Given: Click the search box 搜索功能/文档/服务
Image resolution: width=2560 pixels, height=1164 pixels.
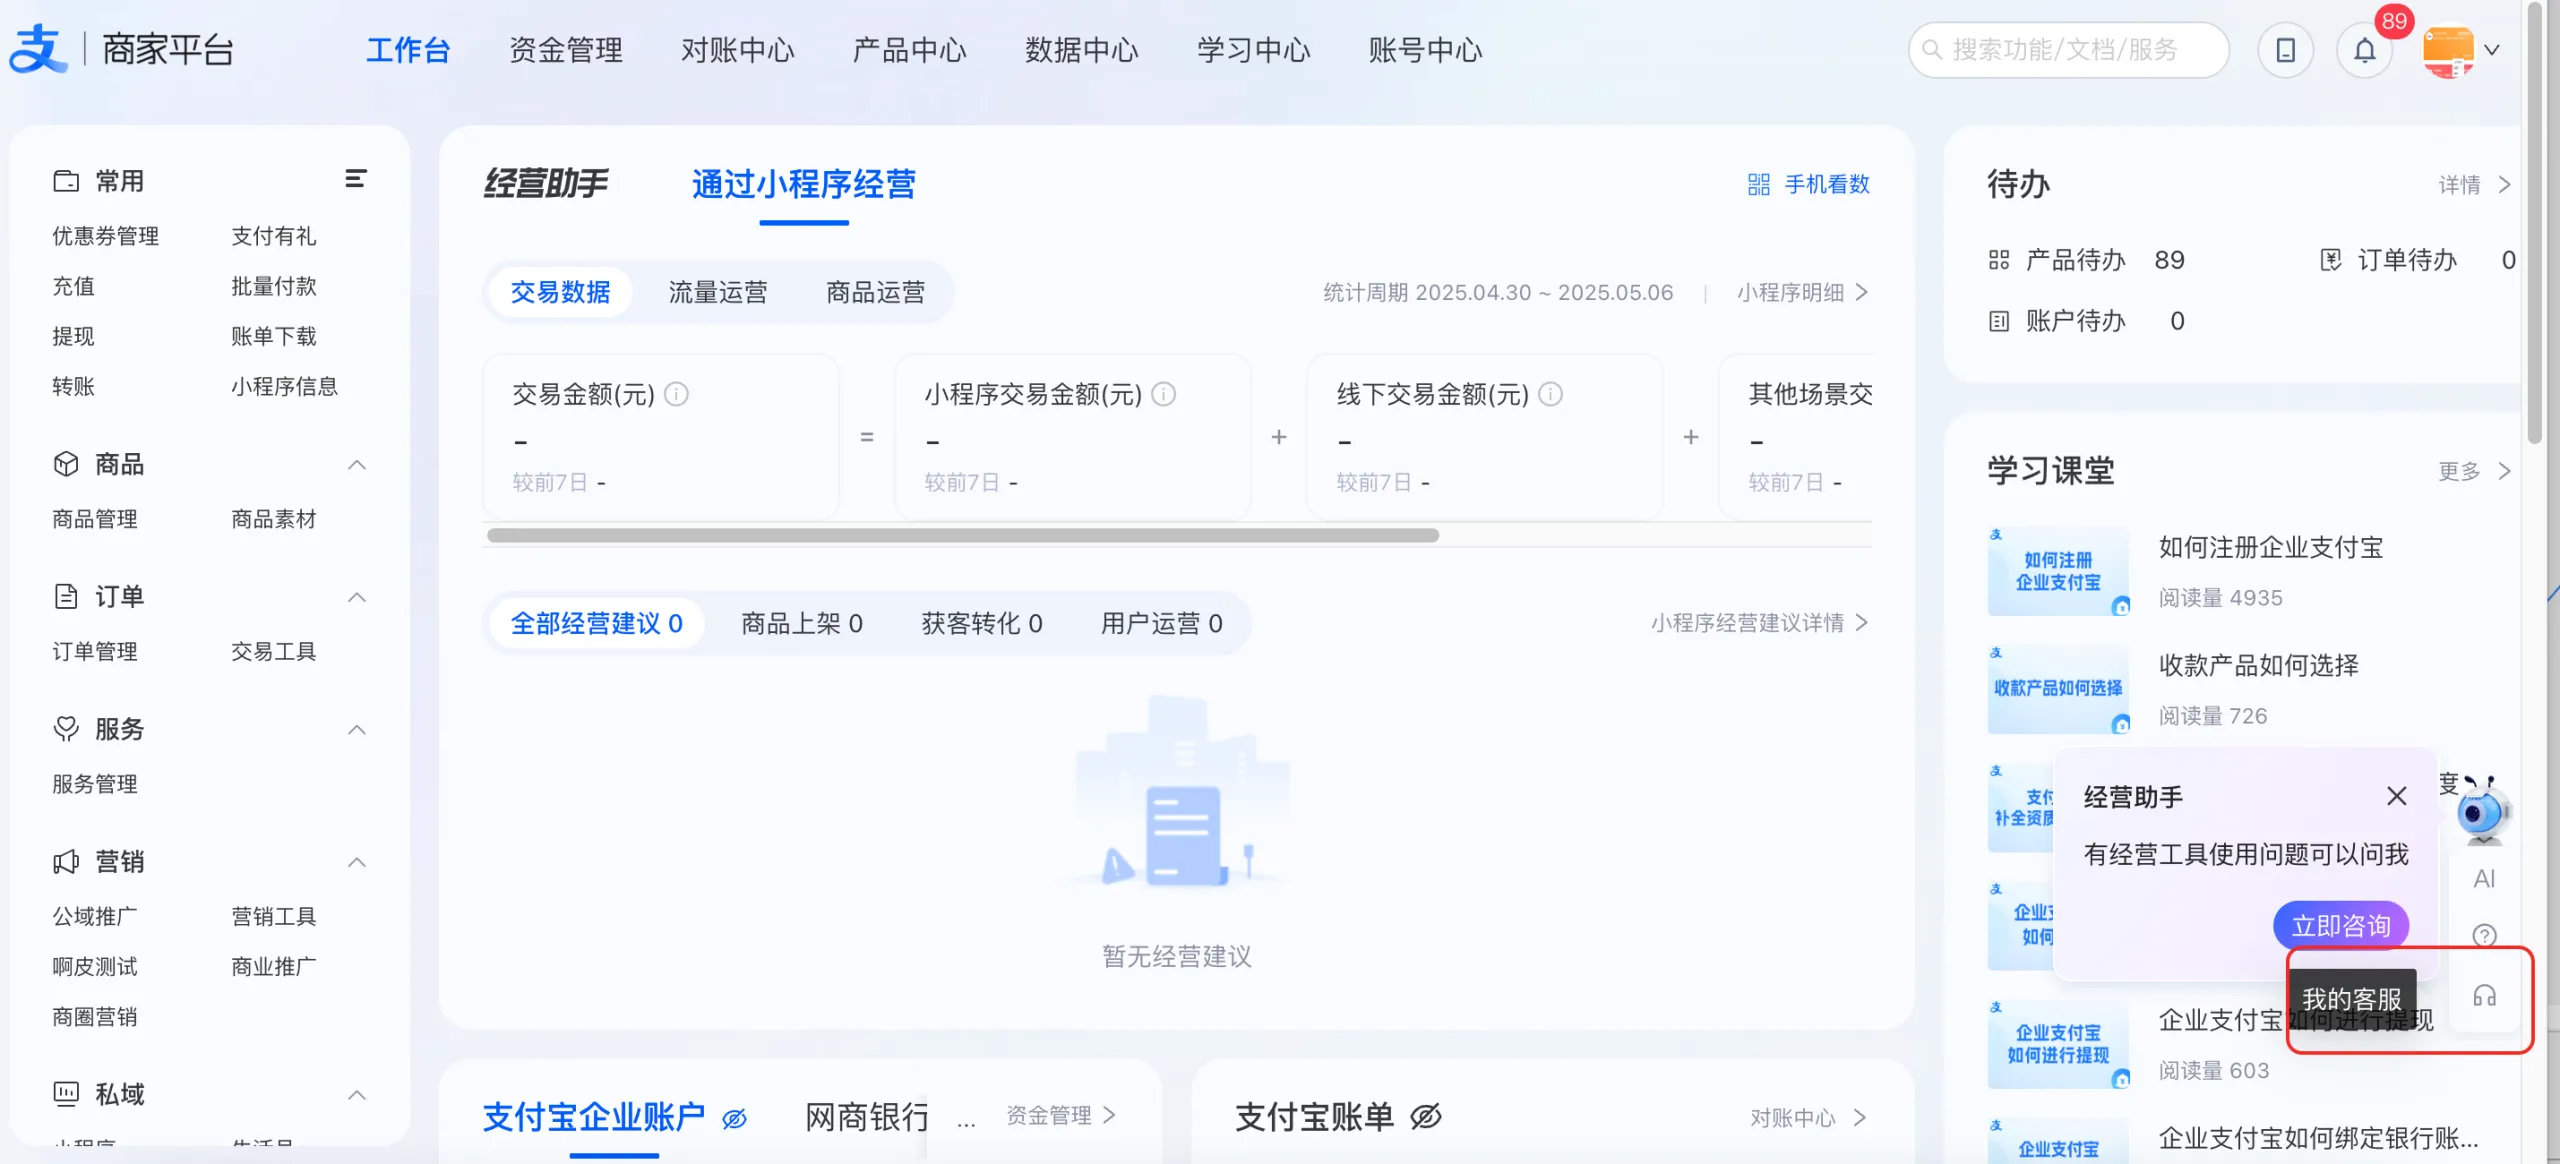Looking at the screenshot, I should [x=2067, y=50].
